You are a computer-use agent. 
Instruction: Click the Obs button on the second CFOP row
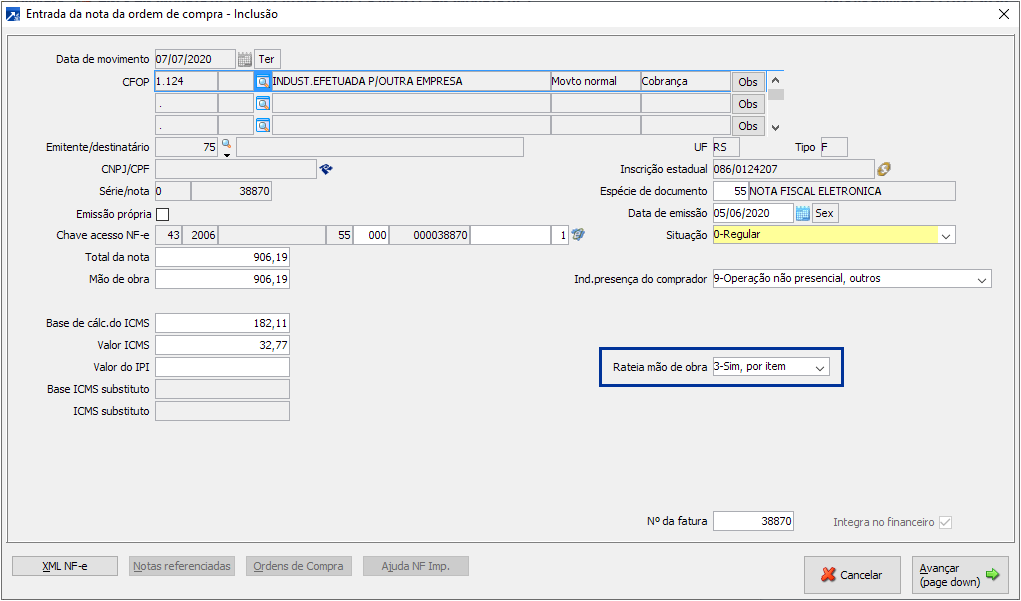748,104
